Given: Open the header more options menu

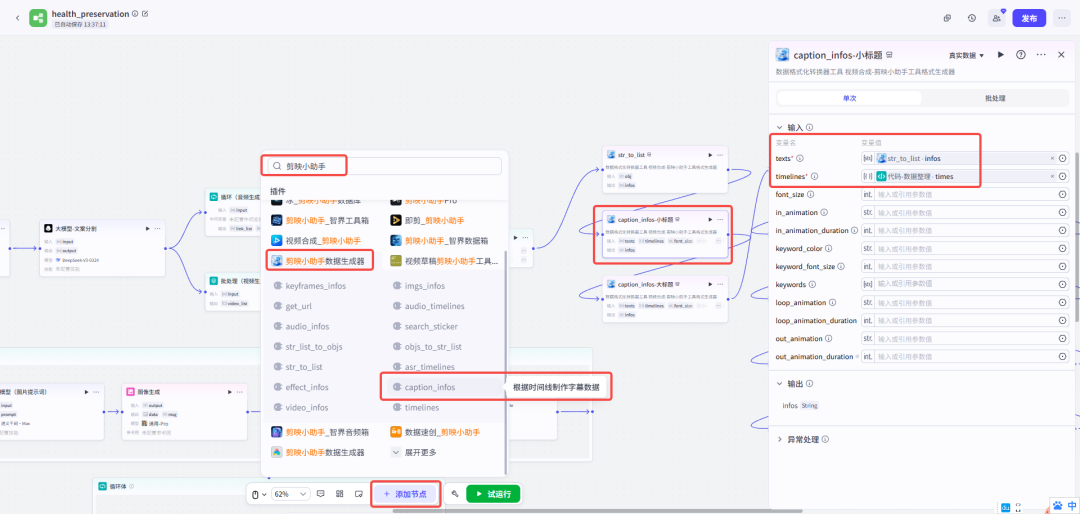Looking at the screenshot, I should (1061, 18).
